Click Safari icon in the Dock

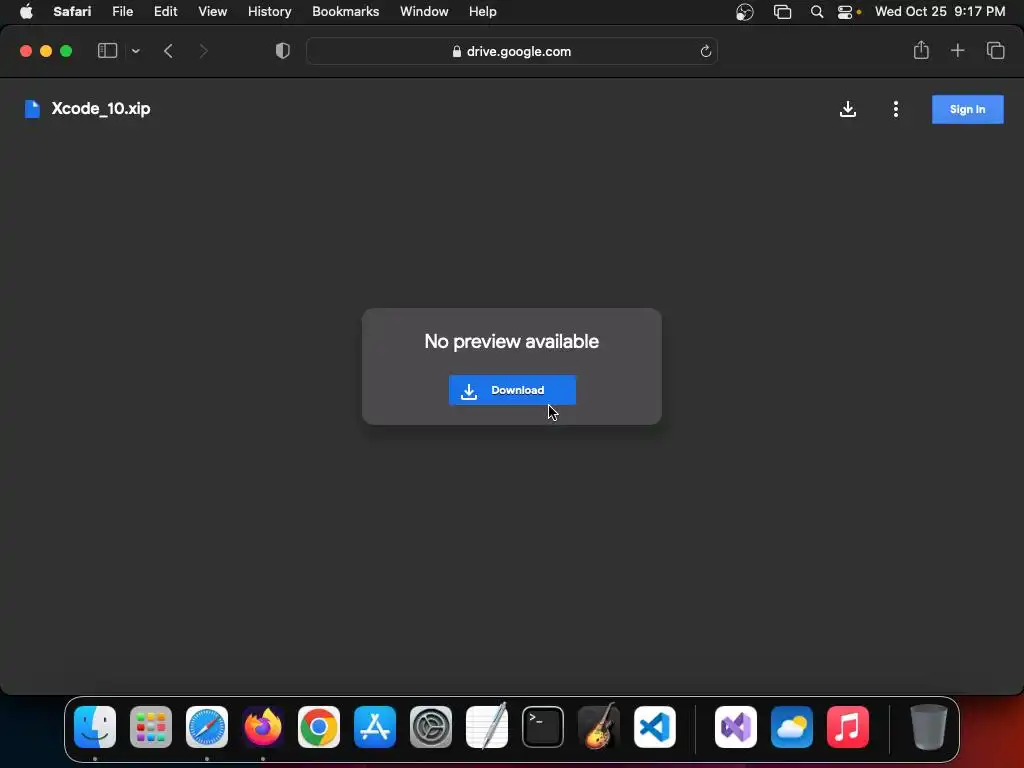click(207, 727)
